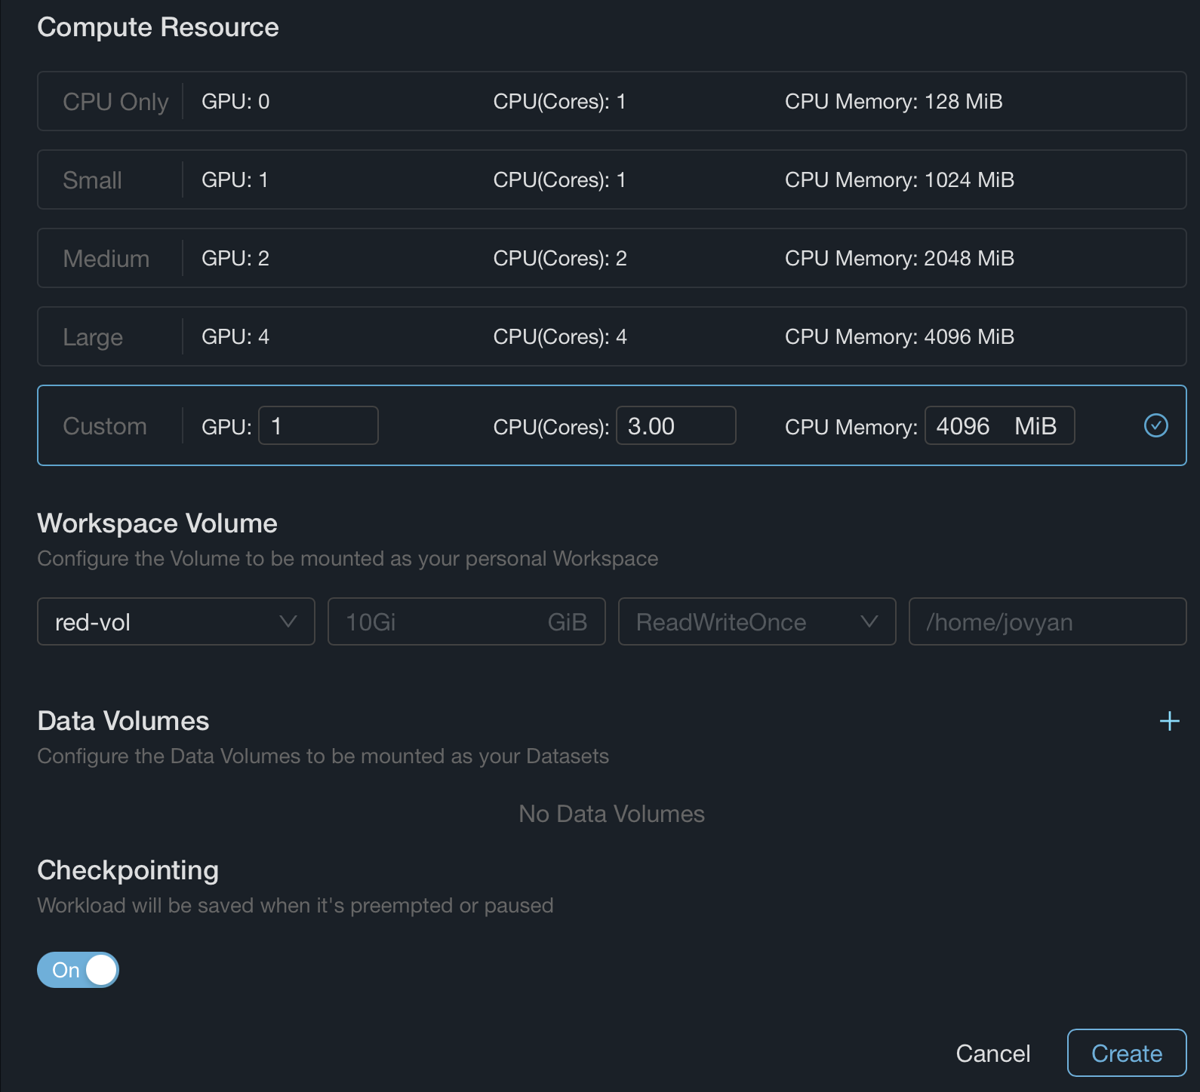Click the No Data Volumes placeholder text
Image resolution: width=1200 pixels, height=1092 pixels.
click(x=611, y=814)
